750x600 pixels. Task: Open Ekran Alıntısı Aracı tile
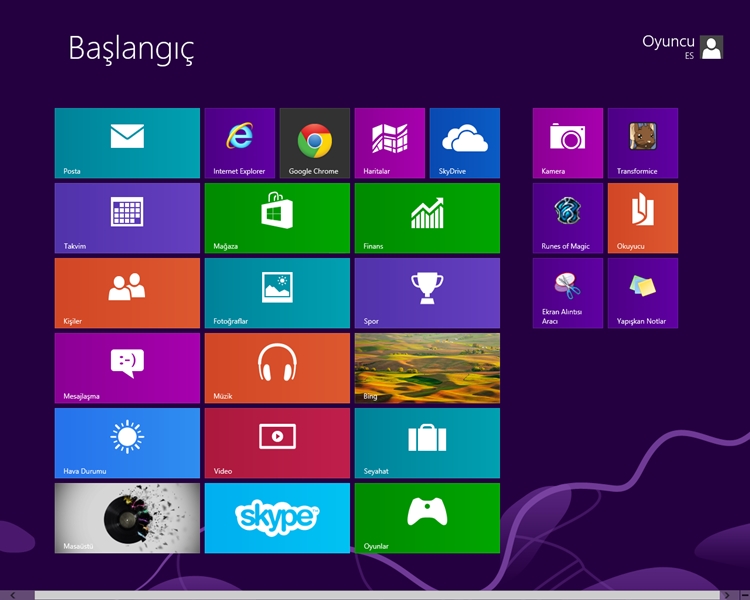click(x=567, y=293)
